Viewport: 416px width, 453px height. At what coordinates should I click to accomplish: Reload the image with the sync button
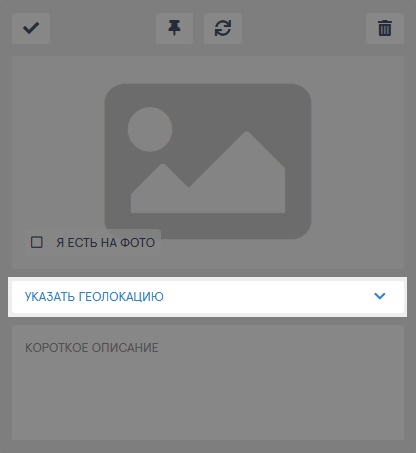(223, 28)
